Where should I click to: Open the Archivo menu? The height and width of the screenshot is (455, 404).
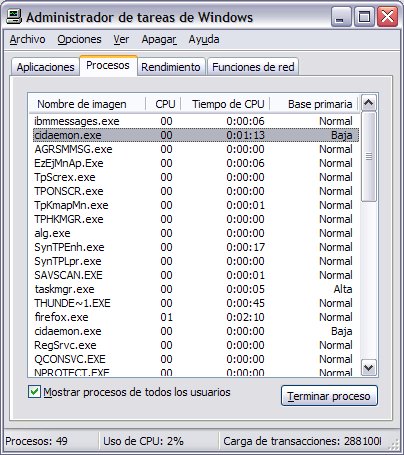(27, 39)
